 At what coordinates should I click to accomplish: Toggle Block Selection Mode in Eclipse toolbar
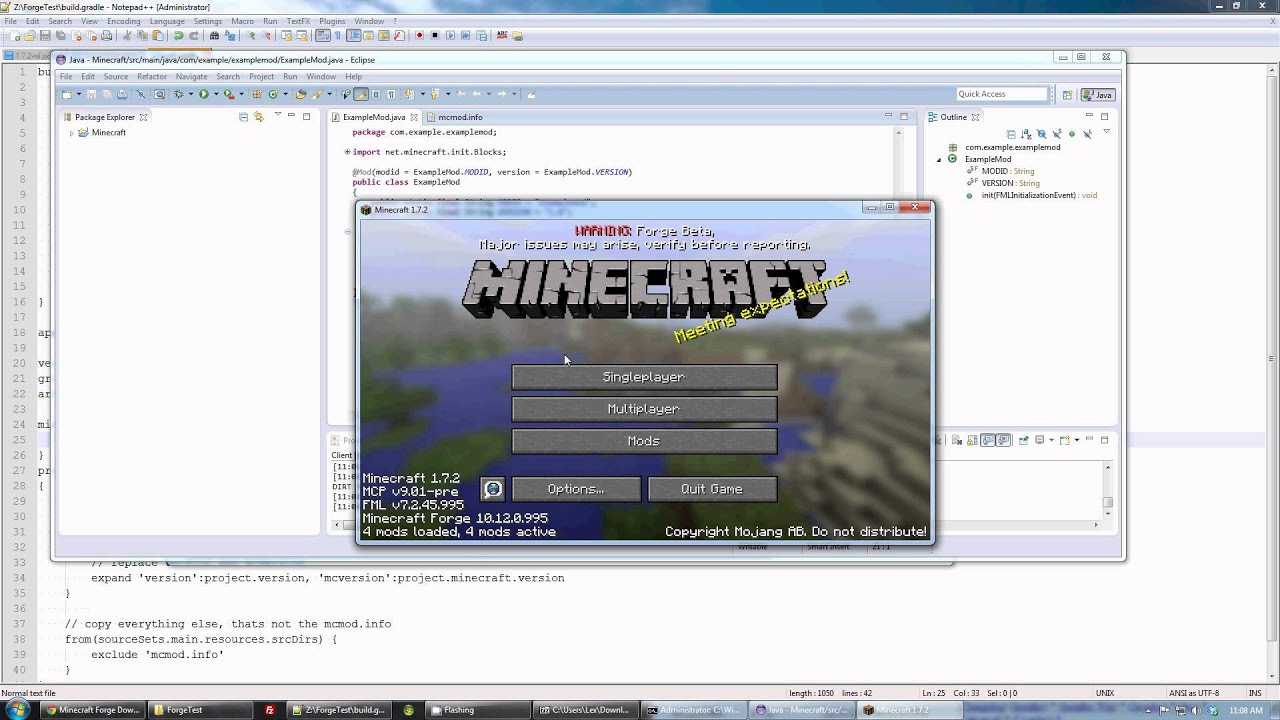(x=376, y=94)
